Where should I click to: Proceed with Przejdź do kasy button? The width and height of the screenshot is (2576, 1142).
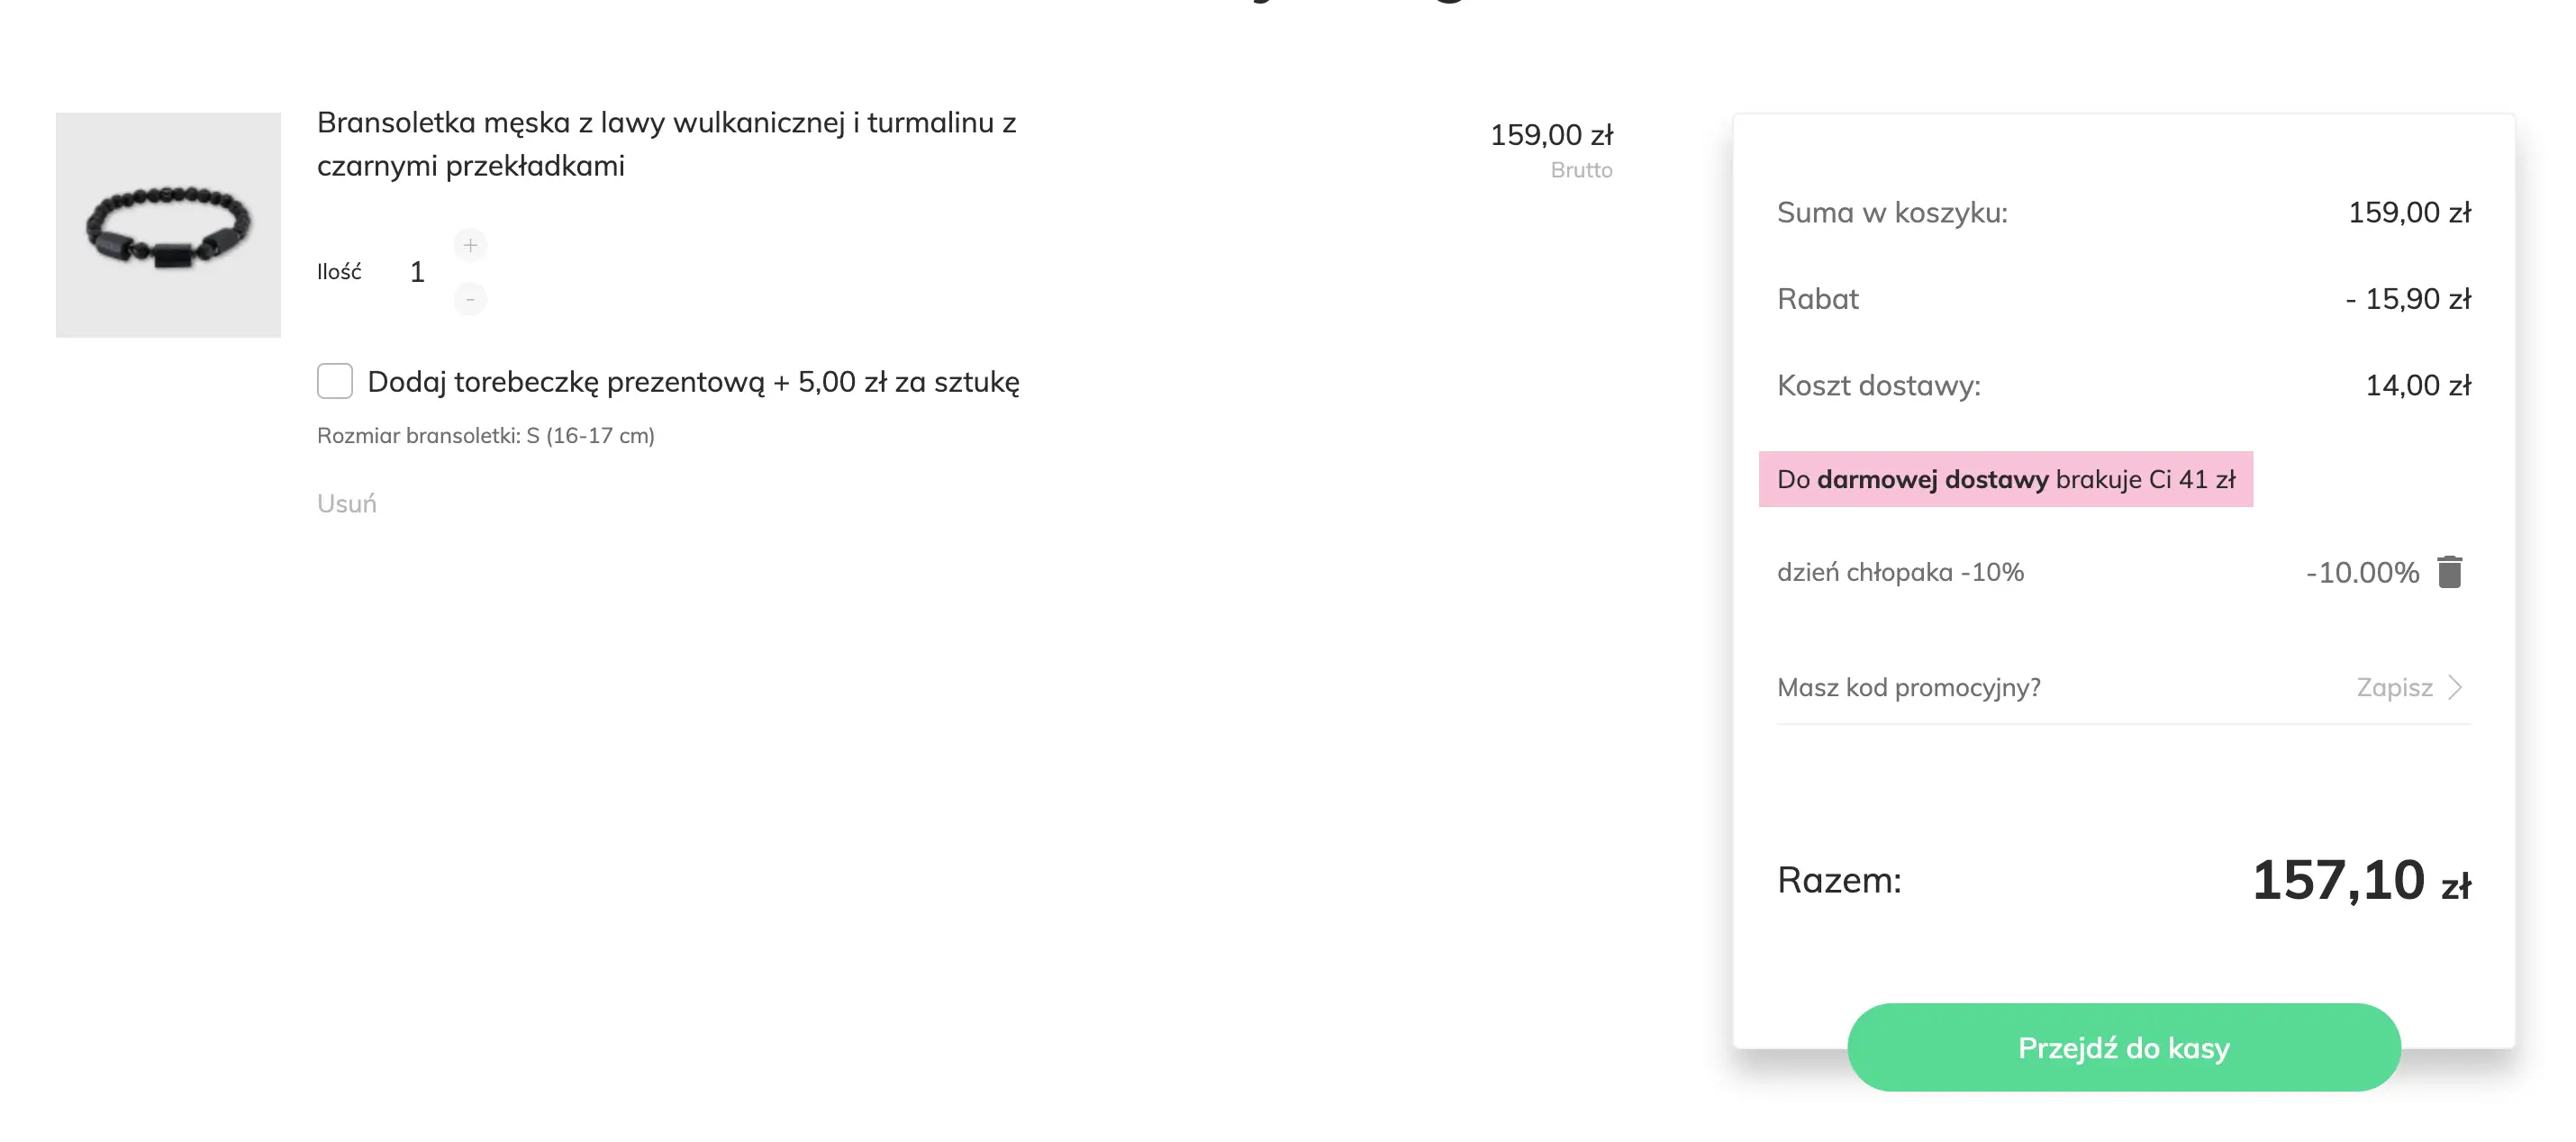pos(2123,1047)
